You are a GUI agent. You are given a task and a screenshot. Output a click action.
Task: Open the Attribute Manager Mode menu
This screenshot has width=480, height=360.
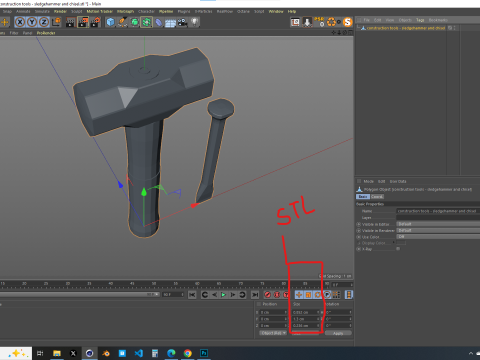(368, 181)
